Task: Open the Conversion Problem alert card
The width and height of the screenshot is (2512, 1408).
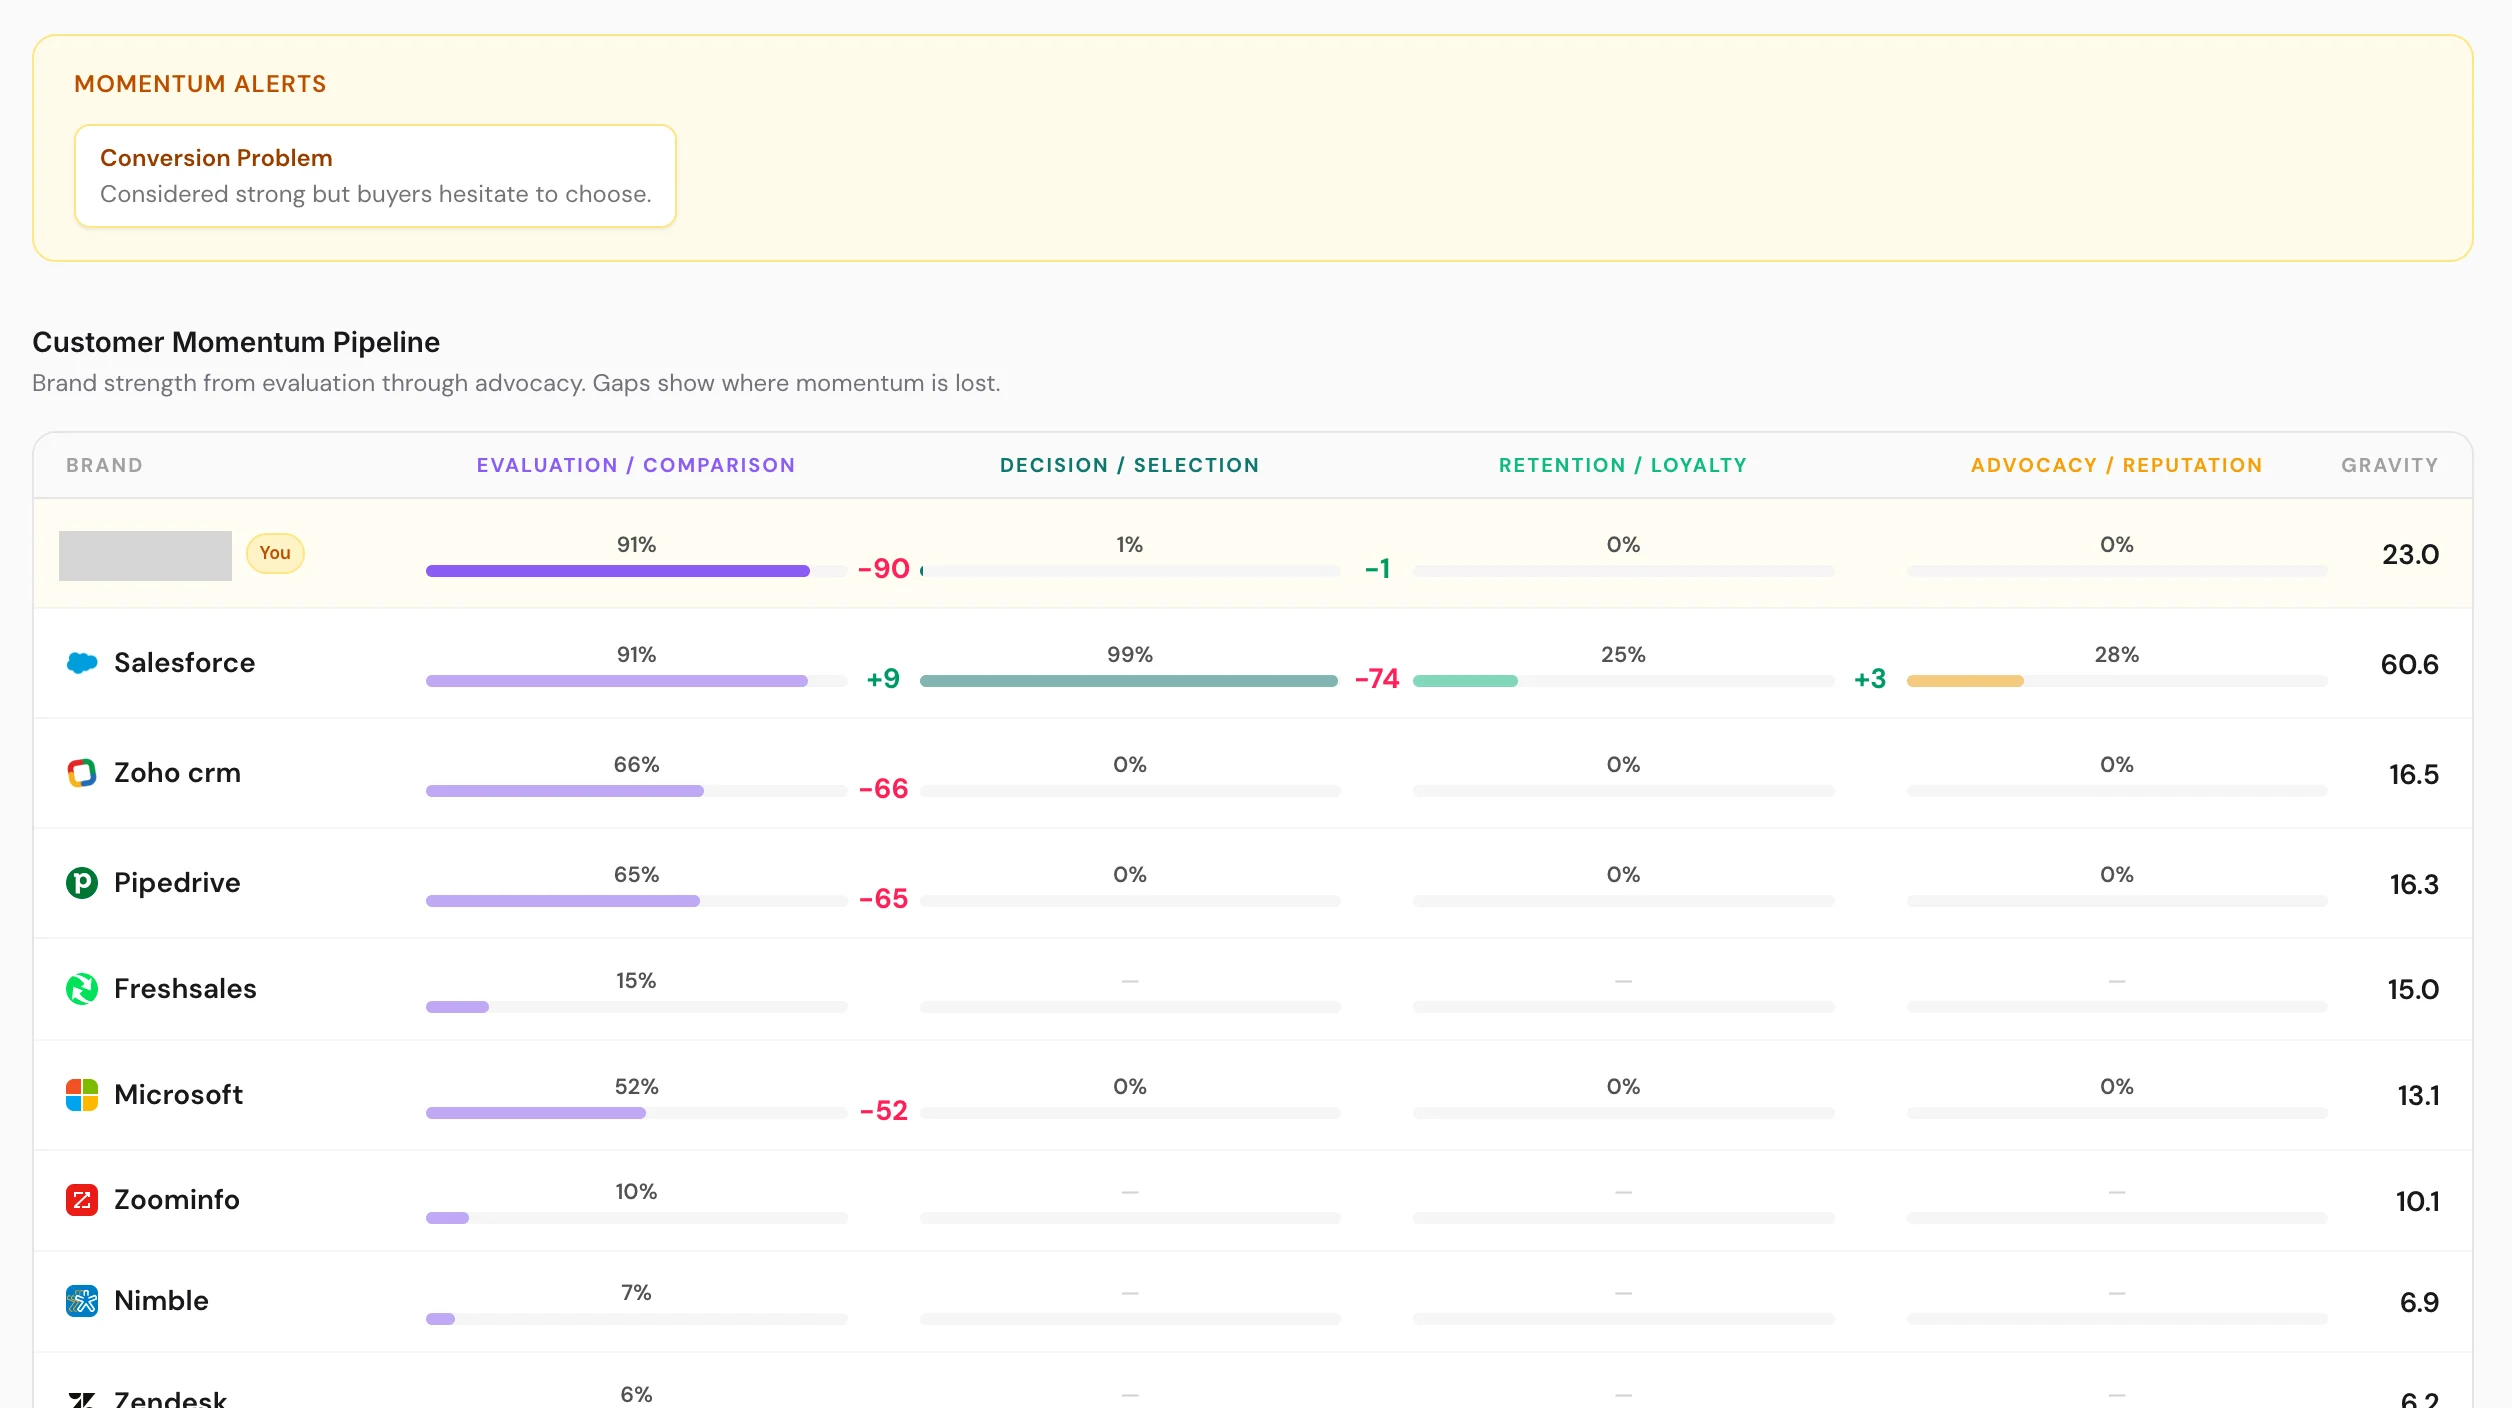Action: point(376,176)
